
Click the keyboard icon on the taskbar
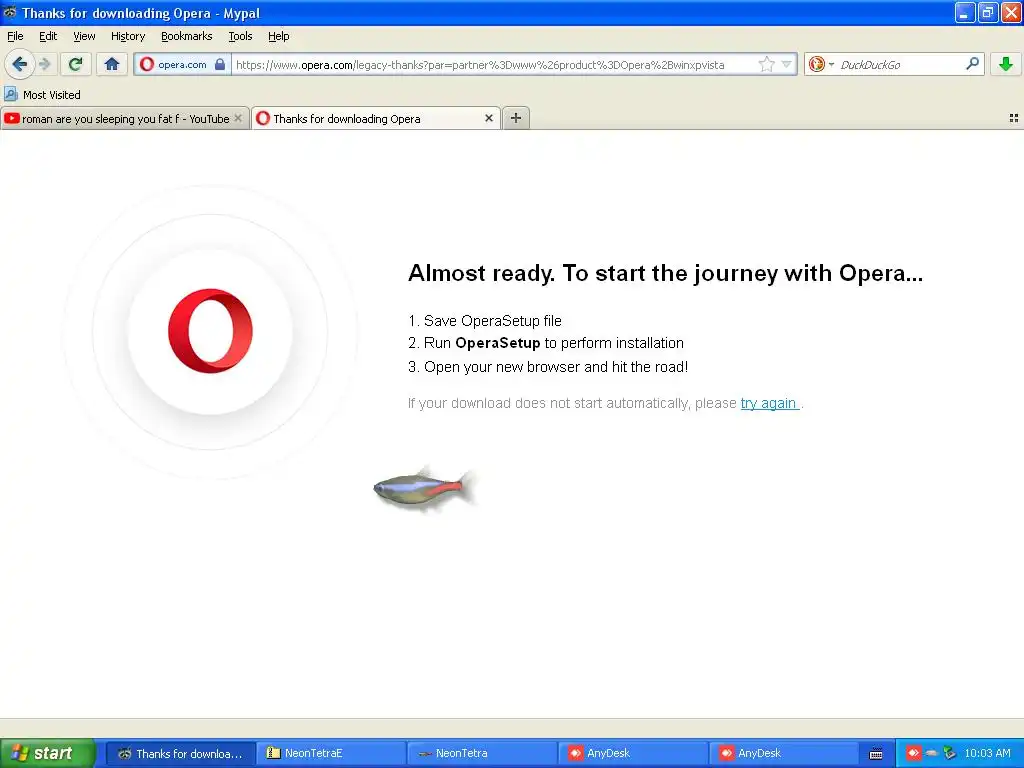pyautogui.click(x=876, y=754)
